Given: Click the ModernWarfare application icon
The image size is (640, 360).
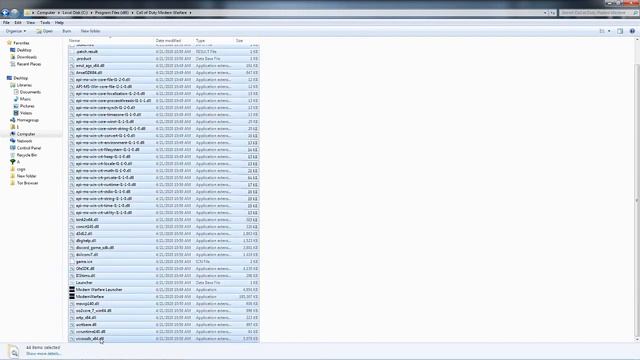Looking at the screenshot, I should coord(72,297).
